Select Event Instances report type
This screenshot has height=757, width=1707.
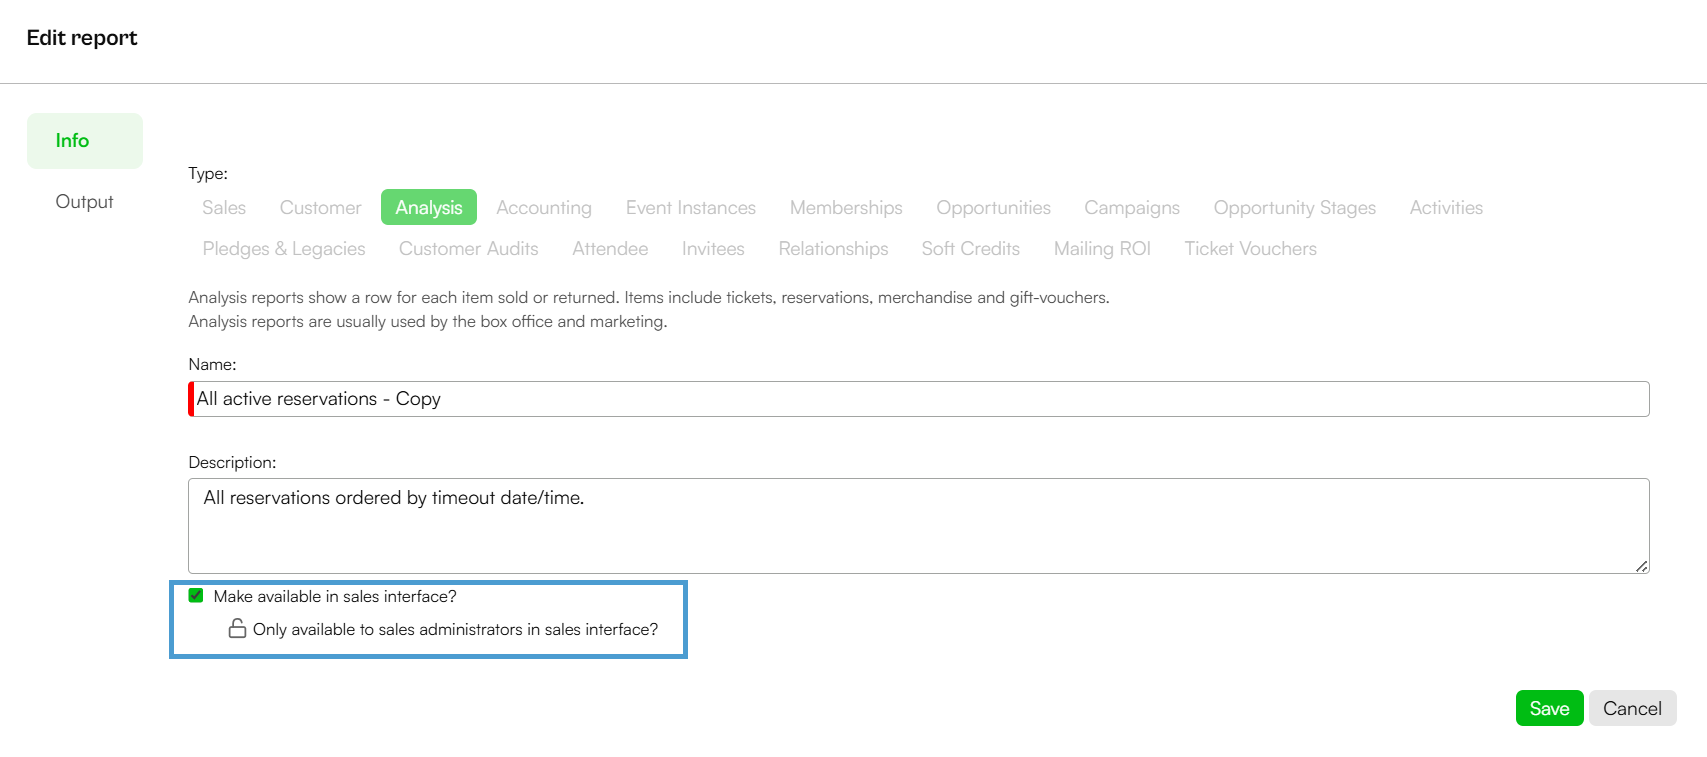coord(691,207)
